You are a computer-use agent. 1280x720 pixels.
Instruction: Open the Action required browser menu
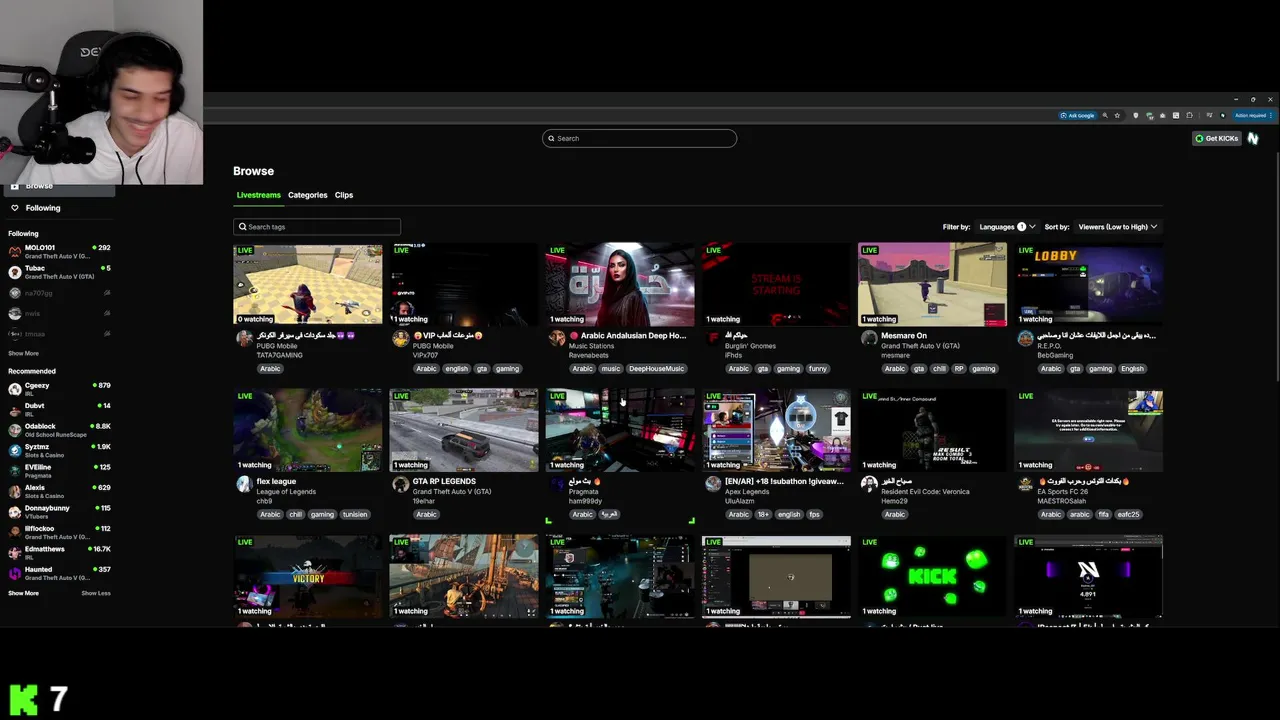1253,115
